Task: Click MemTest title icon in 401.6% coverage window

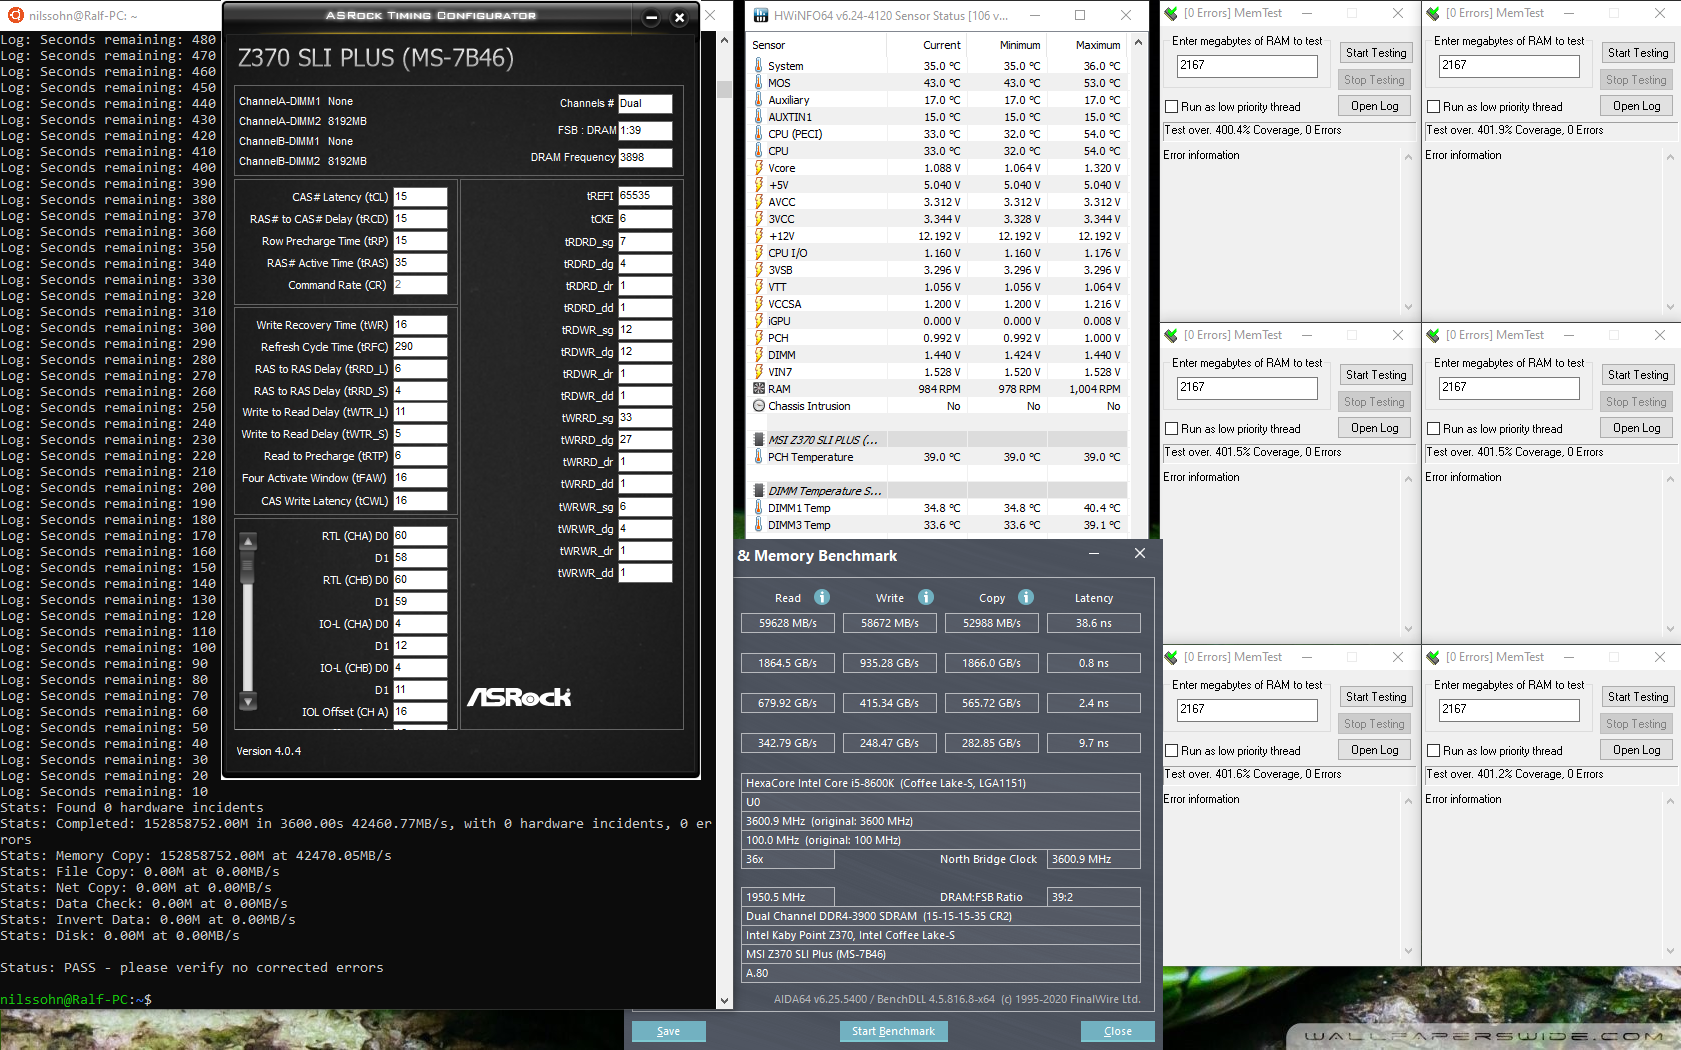Action: tap(1171, 657)
